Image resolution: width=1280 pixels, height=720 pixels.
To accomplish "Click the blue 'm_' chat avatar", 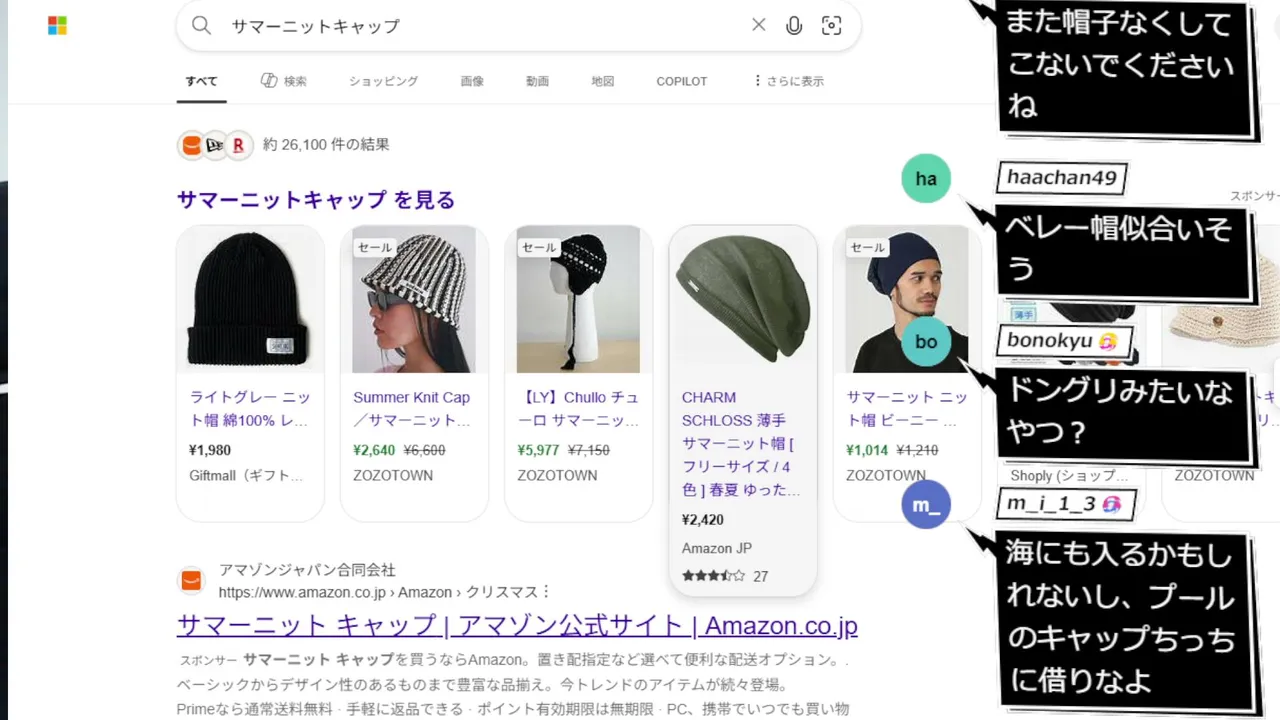I will (x=926, y=505).
